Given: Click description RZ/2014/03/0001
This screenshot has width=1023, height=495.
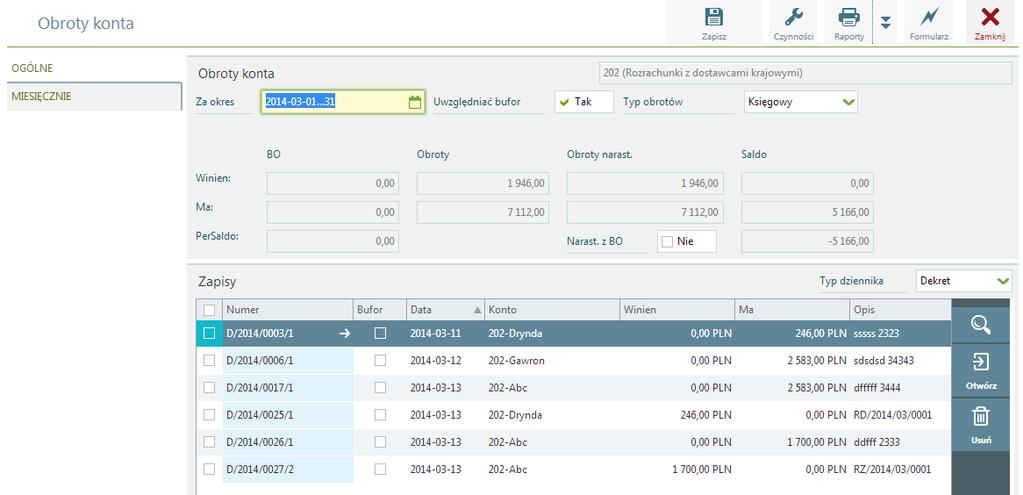Looking at the screenshot, I should click(x=892, y=469).
